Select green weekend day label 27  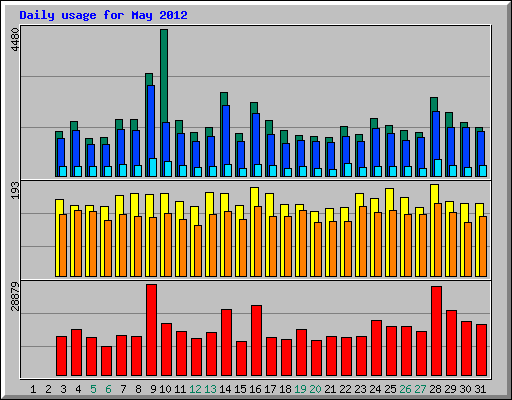[420, 389]
